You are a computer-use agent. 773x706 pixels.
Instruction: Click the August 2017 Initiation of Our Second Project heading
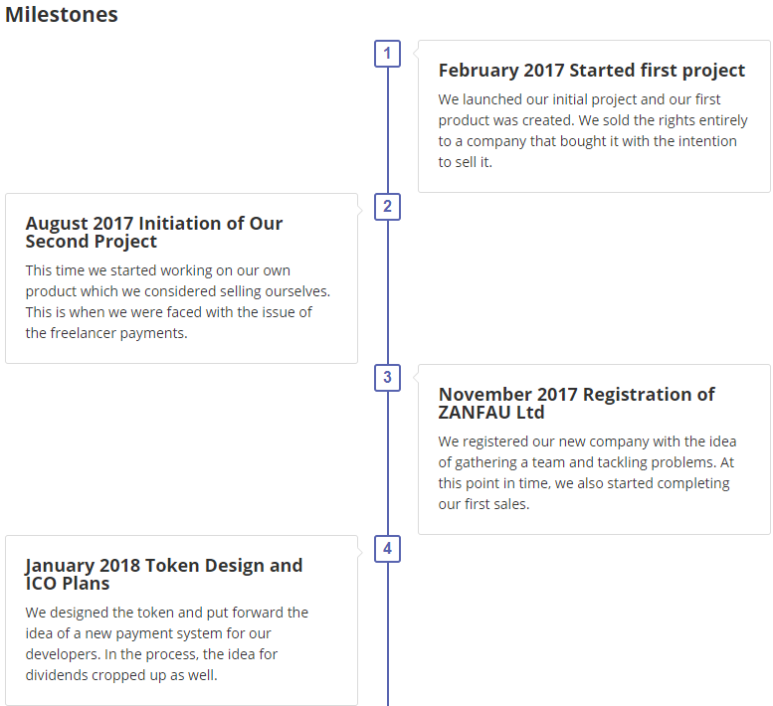coord(154,232)
